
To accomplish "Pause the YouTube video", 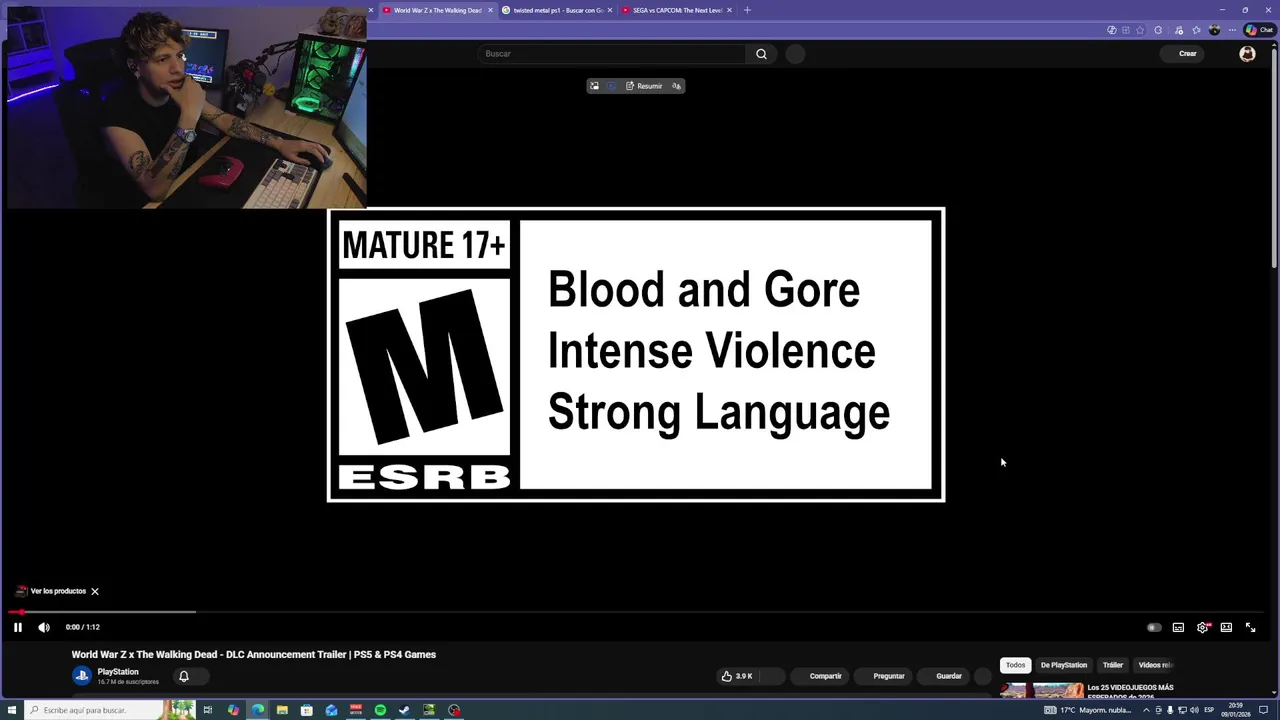I will click(x=17, y=627).
